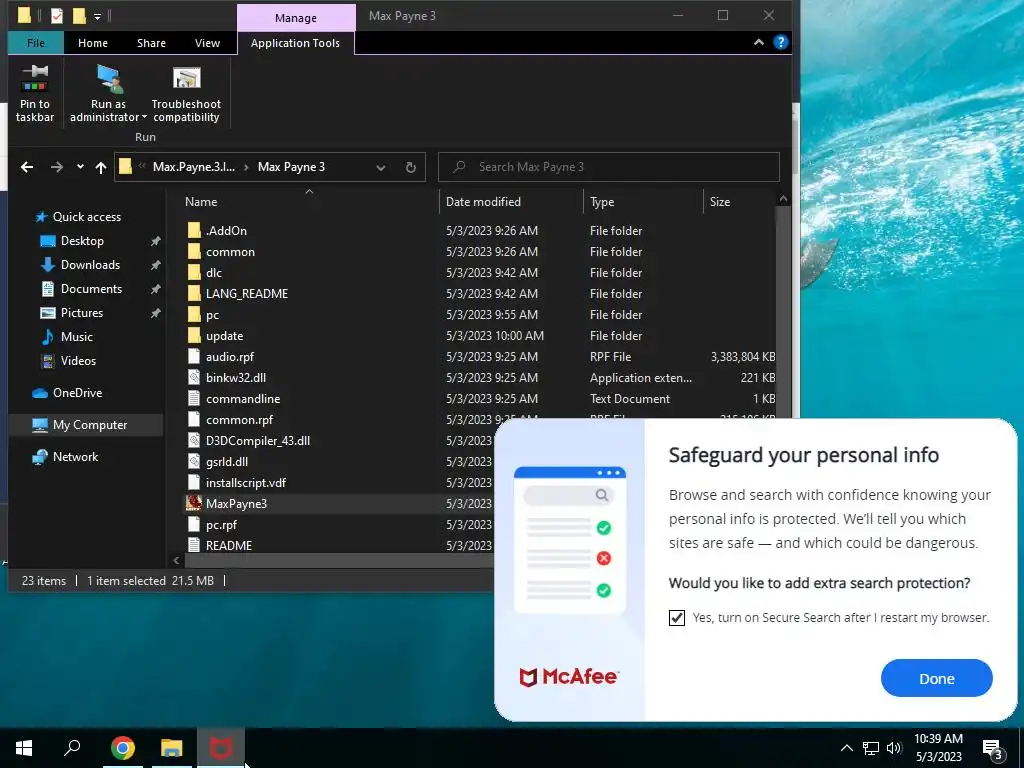
Task: Click Max.Payne.3.I... breadcrumb segment
Action: (193, 167)
